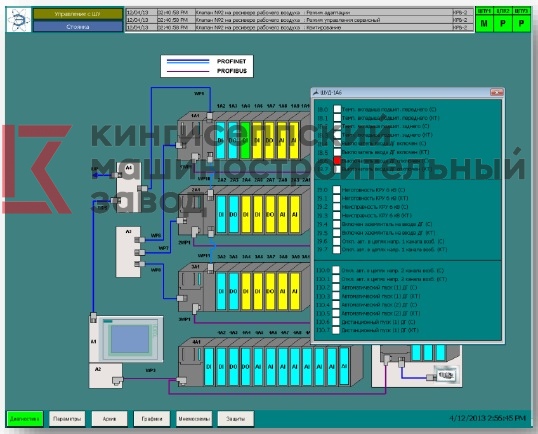Open the A1 operator touch panel
This screenshot has width=538, height=434.
126,339
